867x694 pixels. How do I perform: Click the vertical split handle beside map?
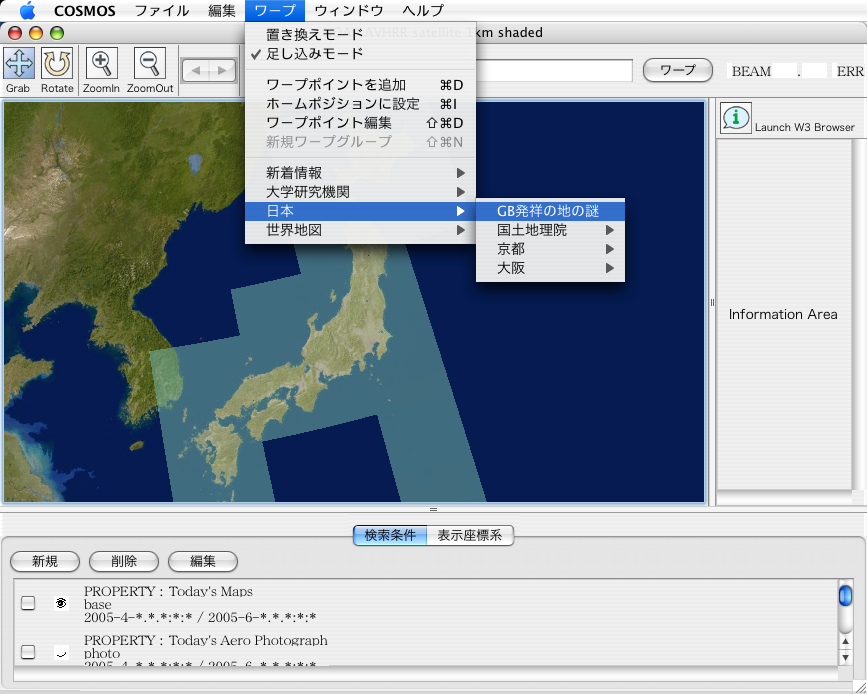pos(712,302)
